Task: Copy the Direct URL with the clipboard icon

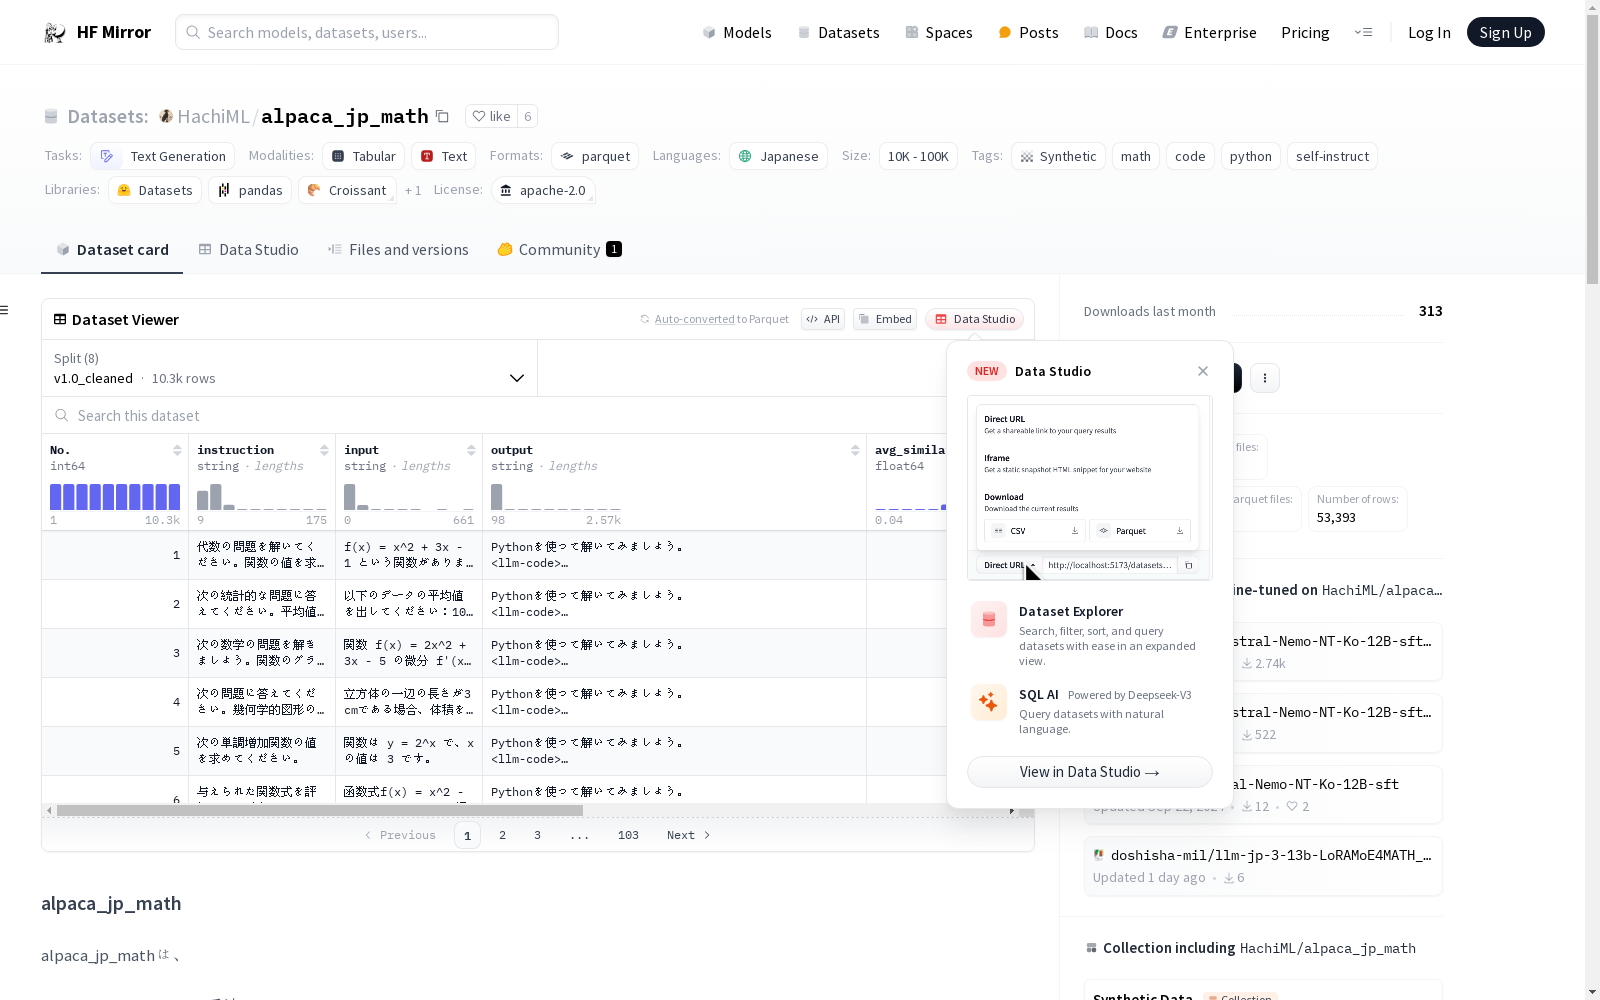Action: click(x=1188, y=565)
